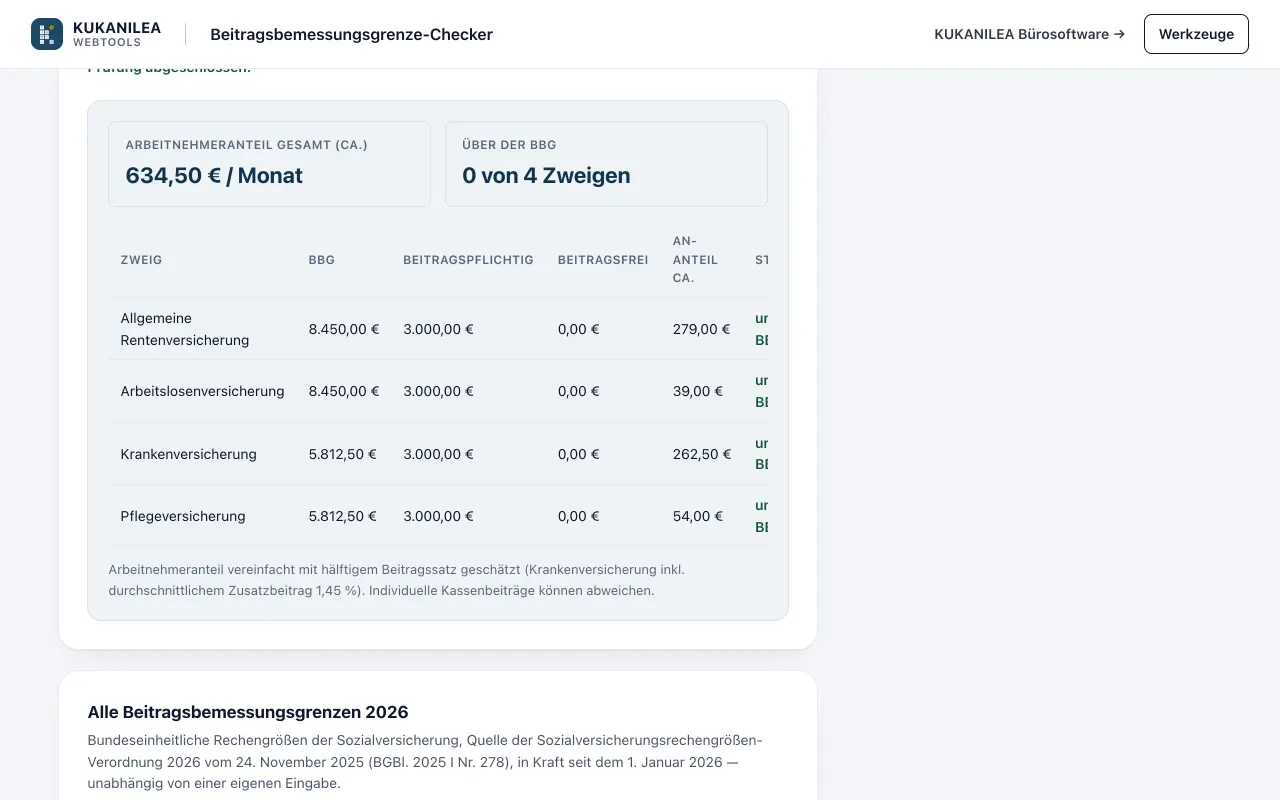Click the Beitragsfrei column header

[603, 260]
